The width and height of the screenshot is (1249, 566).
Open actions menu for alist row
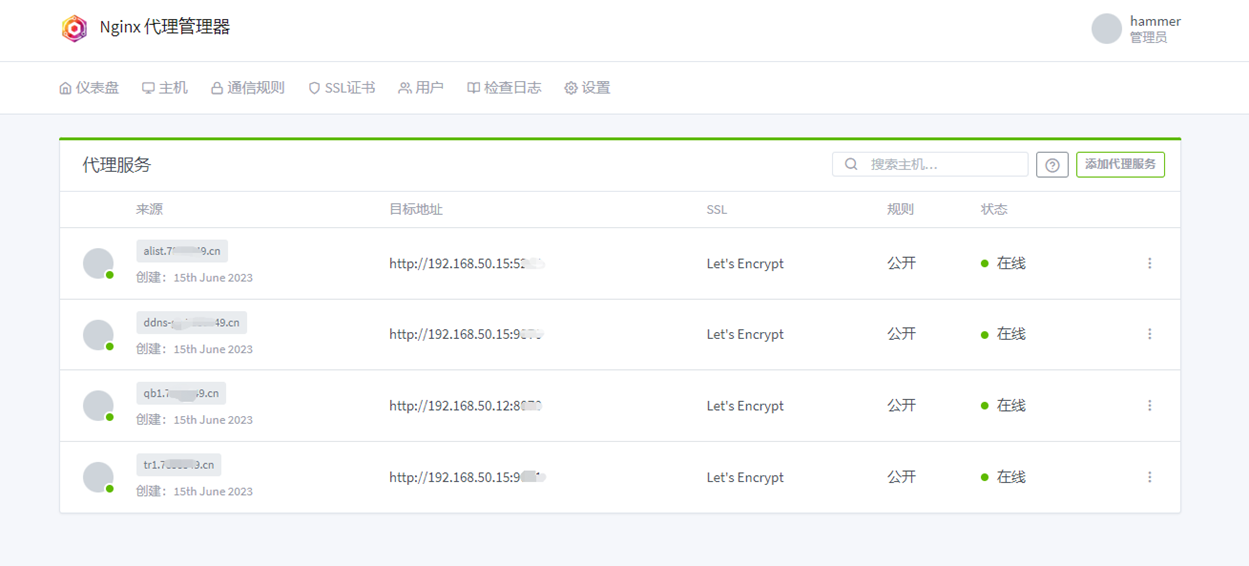point(1149,263)
